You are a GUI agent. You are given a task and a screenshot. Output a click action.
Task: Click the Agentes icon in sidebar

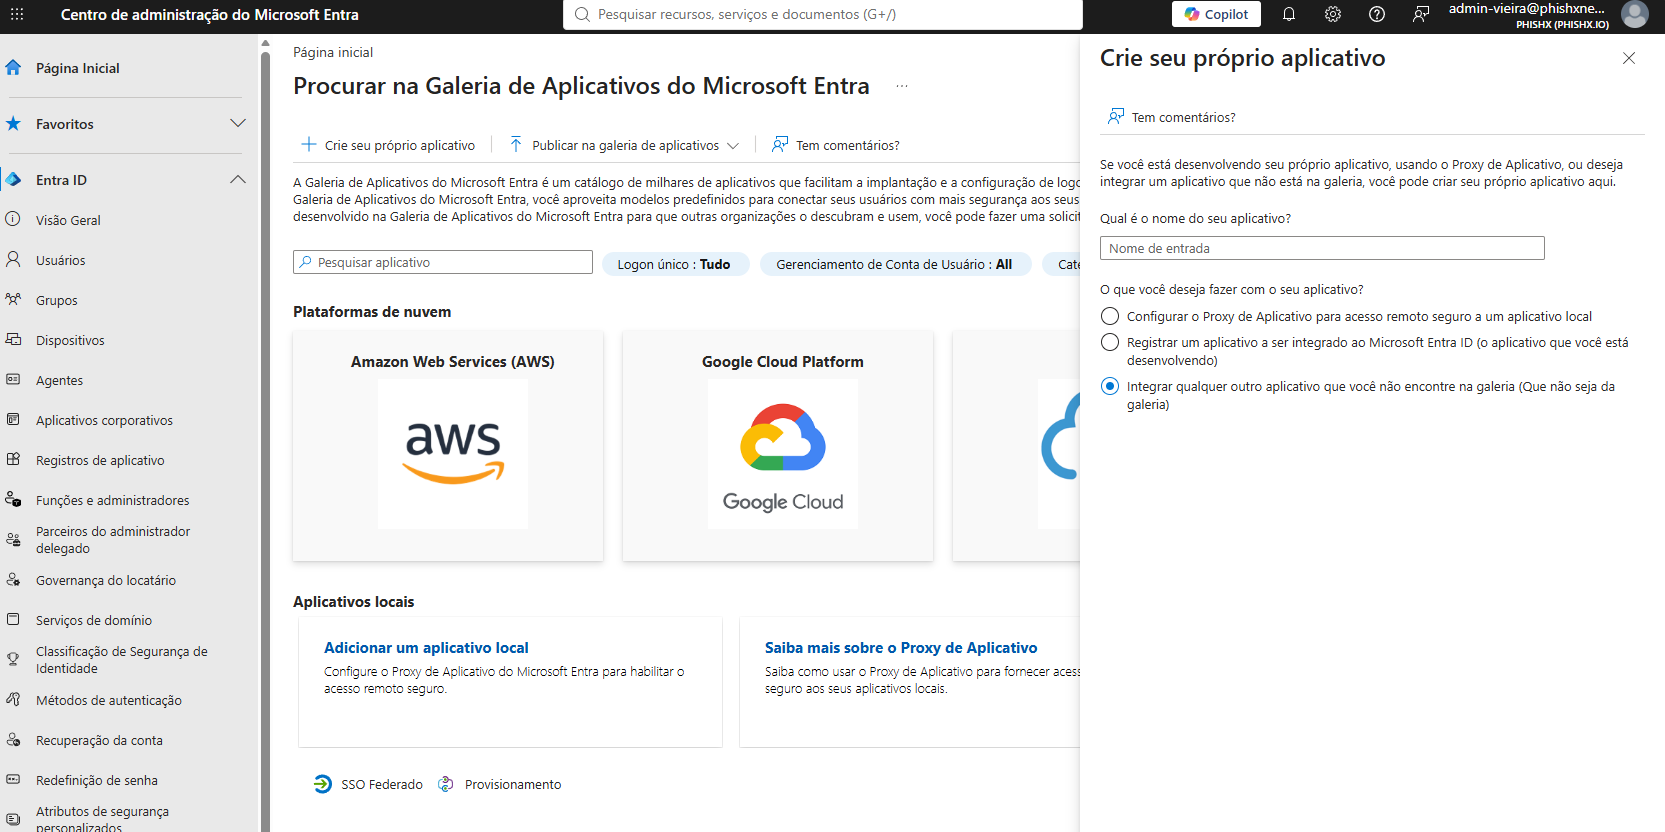[13, 379]
